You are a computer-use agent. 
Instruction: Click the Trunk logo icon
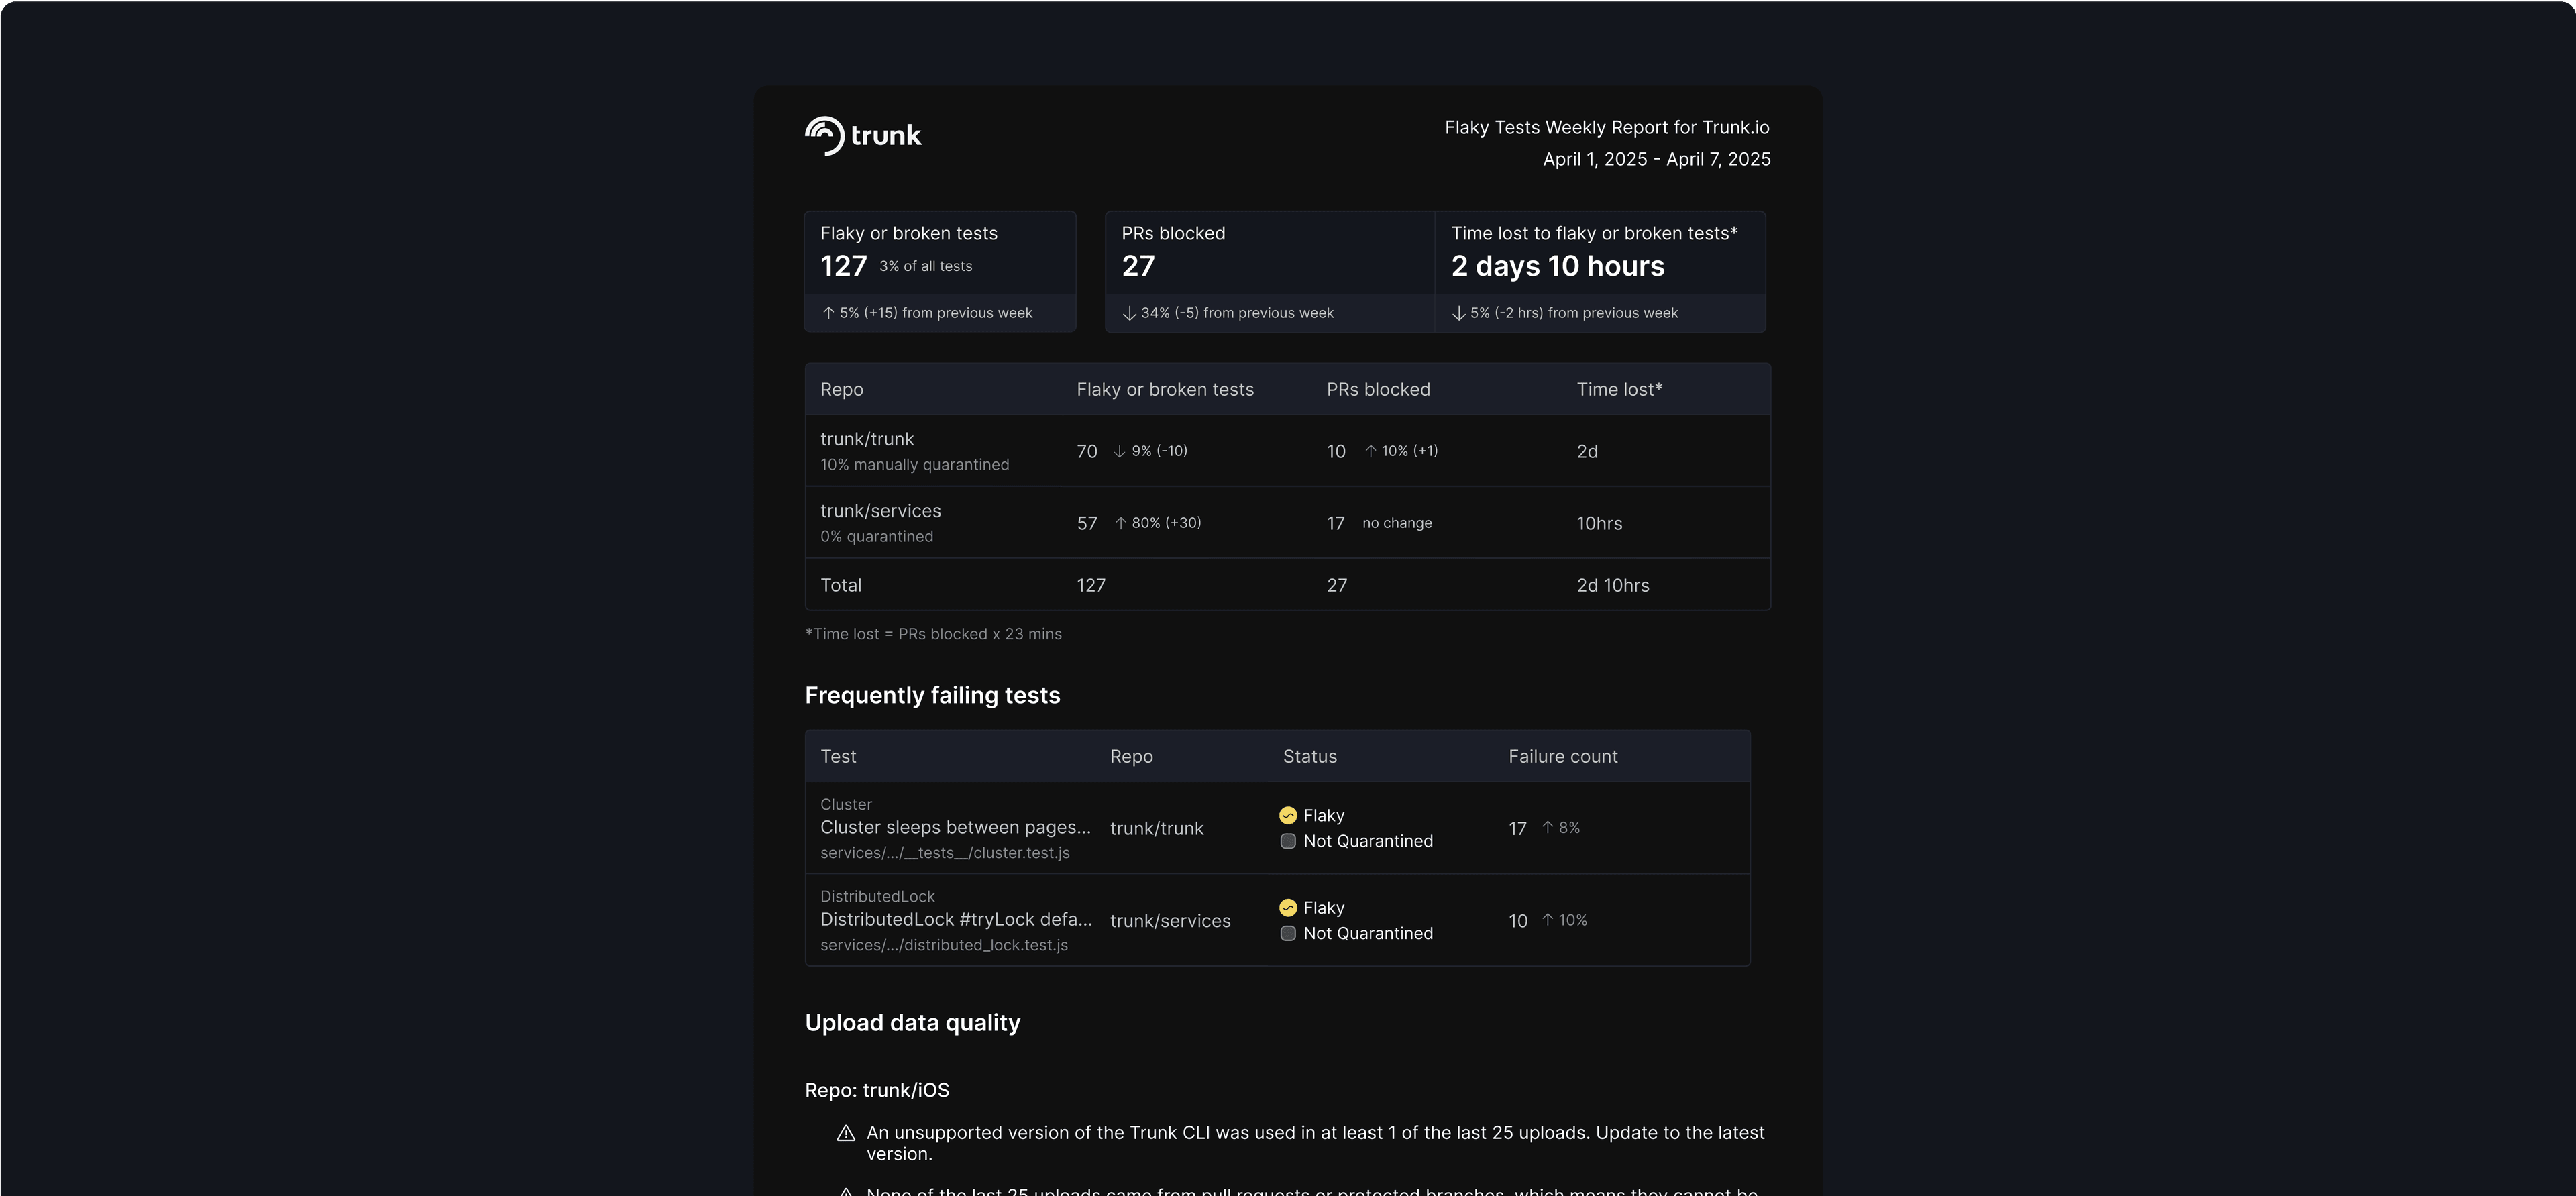pyautogui.click(x=825, y=136)
